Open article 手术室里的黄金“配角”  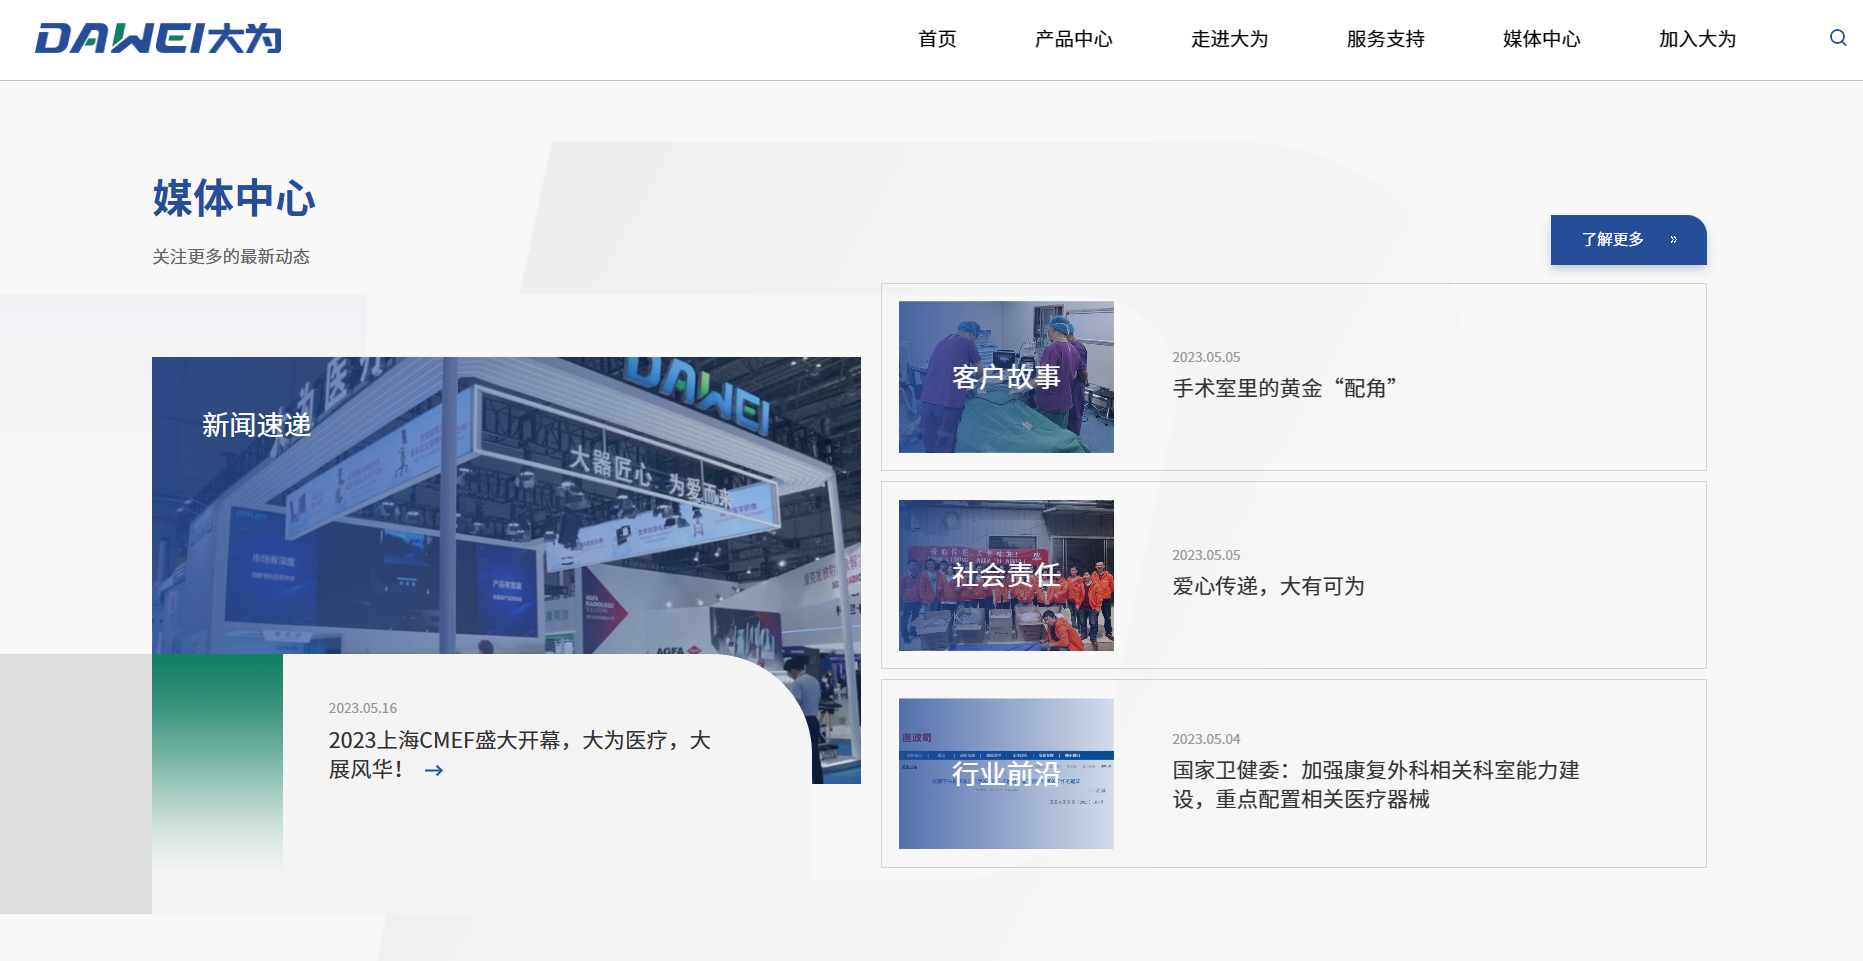click(1284, 388)
